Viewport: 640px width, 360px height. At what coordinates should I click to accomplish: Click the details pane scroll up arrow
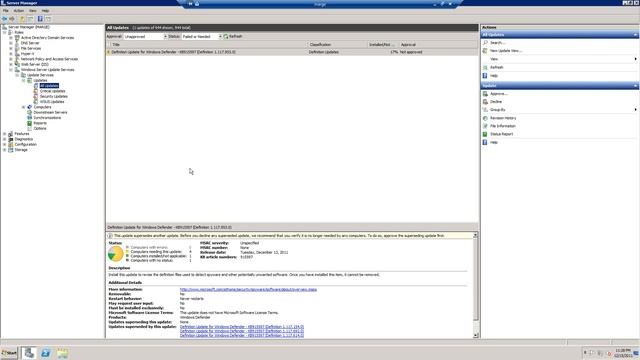coord(476,236)
